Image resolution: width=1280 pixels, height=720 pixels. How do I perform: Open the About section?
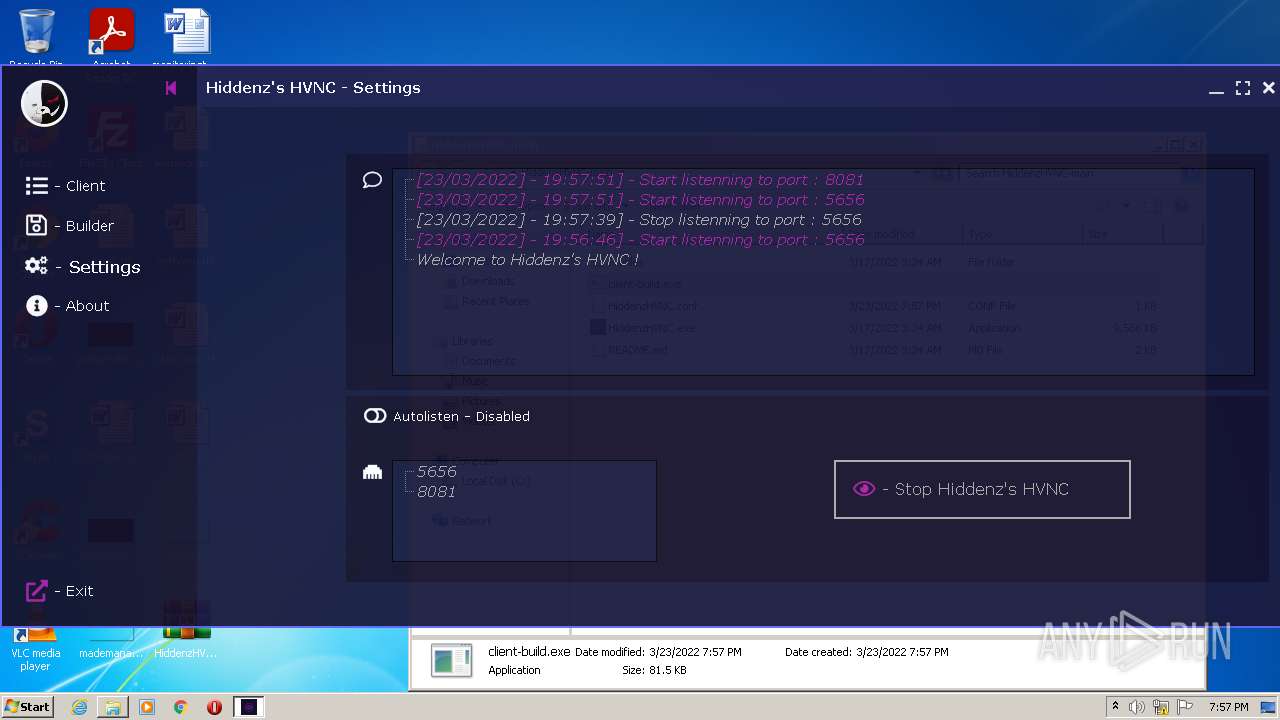click(x=68, y=306)
